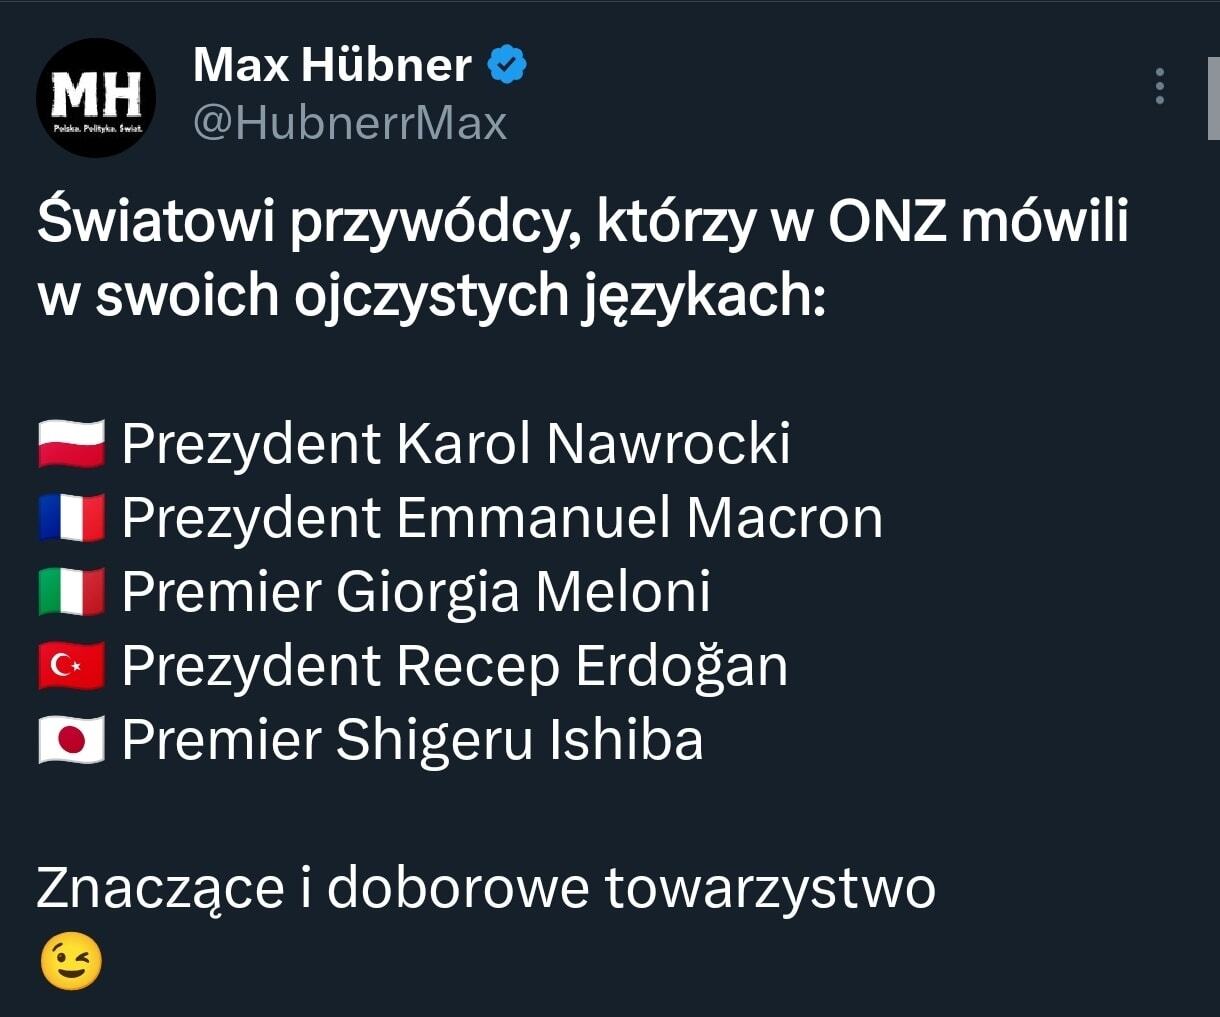Click the Poland flag emoji
1220x1017 pixels.
tap(71, 444)
